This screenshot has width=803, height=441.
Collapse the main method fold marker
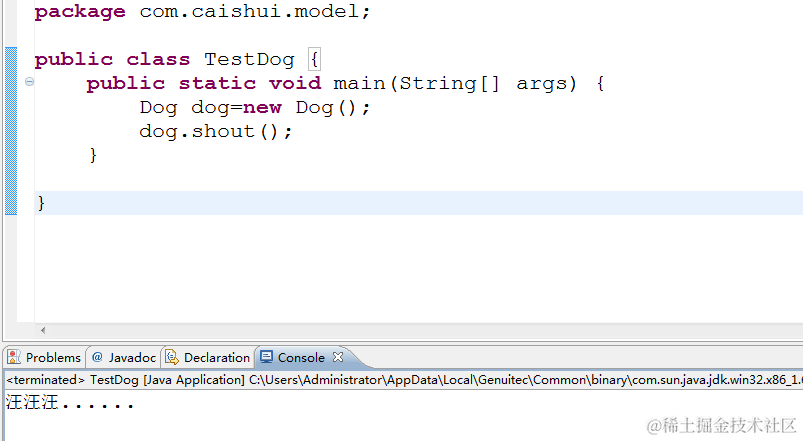[29, 81]
